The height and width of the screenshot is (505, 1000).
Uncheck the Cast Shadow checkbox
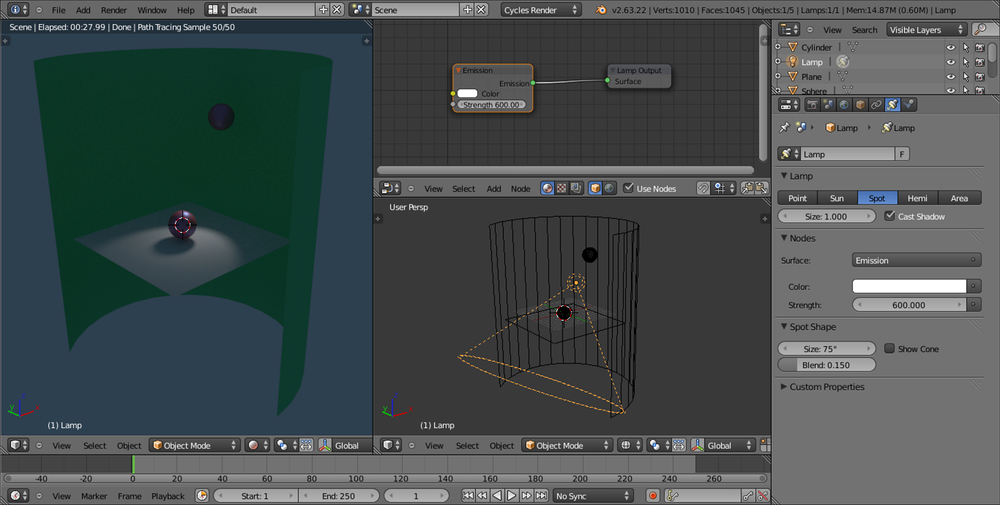tap(890, 216)
